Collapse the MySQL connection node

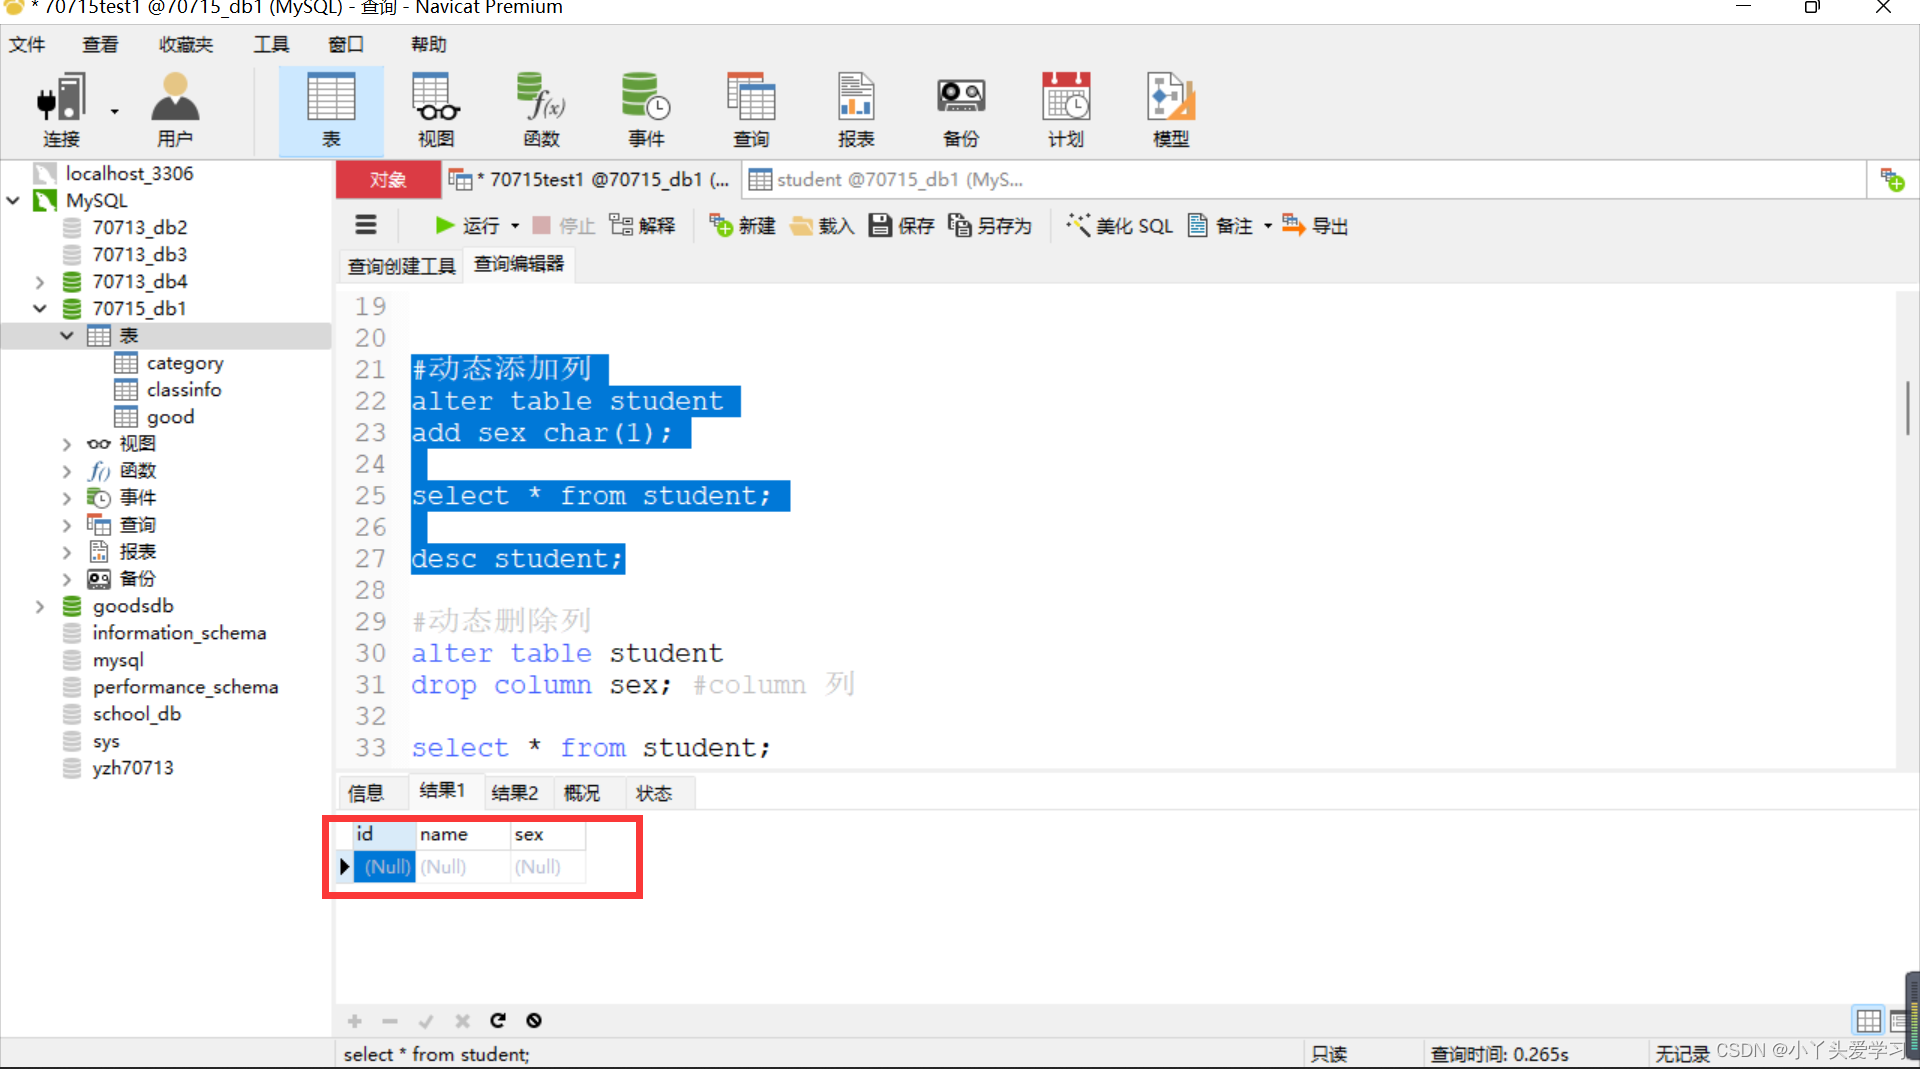[x=14, y=200]
